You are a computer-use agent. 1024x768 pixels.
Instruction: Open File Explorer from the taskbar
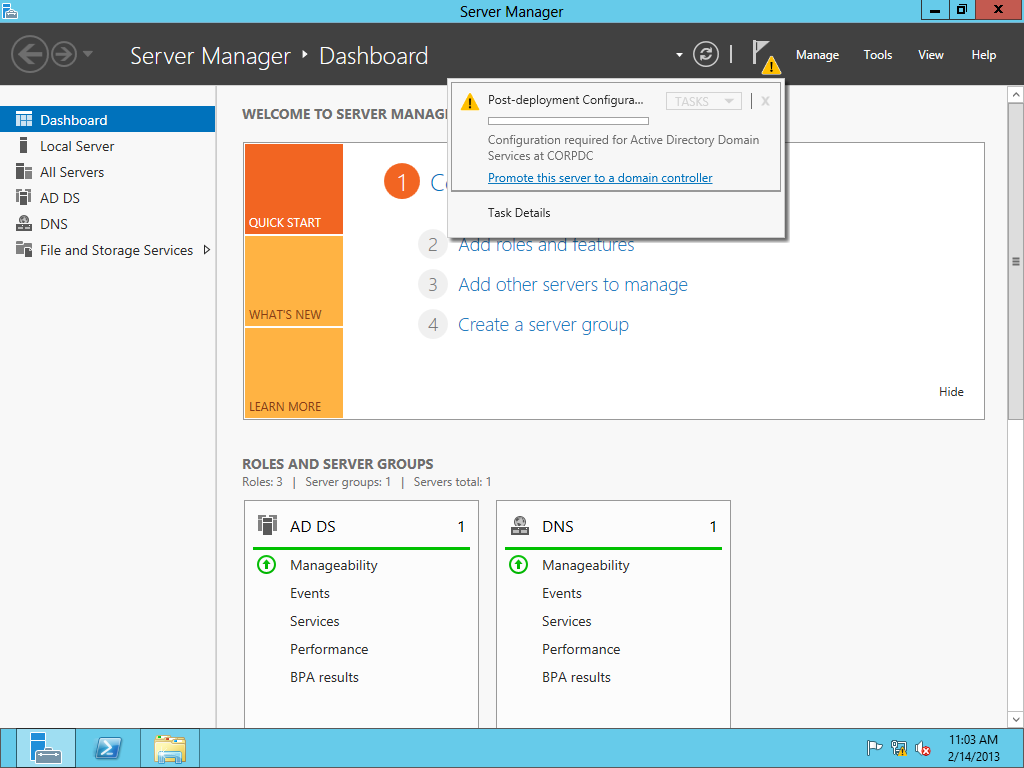(170, 748)
